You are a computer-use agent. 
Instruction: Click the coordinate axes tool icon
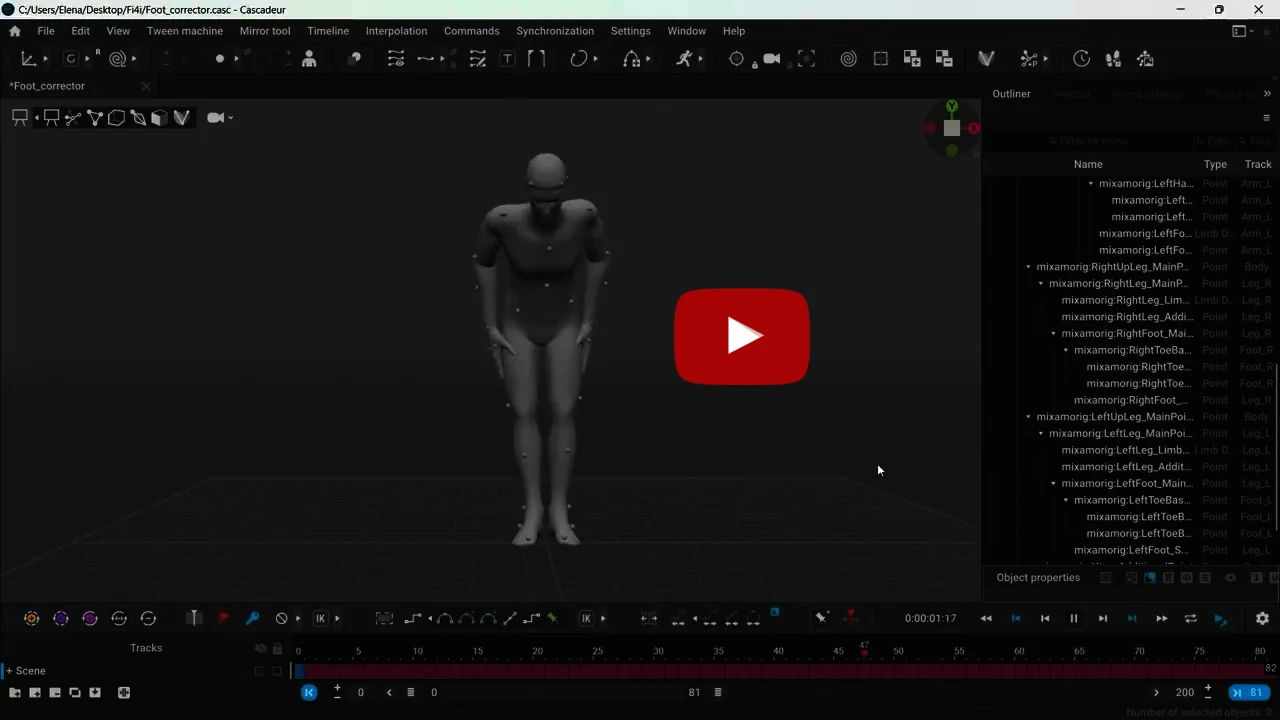tap(29, 59)
